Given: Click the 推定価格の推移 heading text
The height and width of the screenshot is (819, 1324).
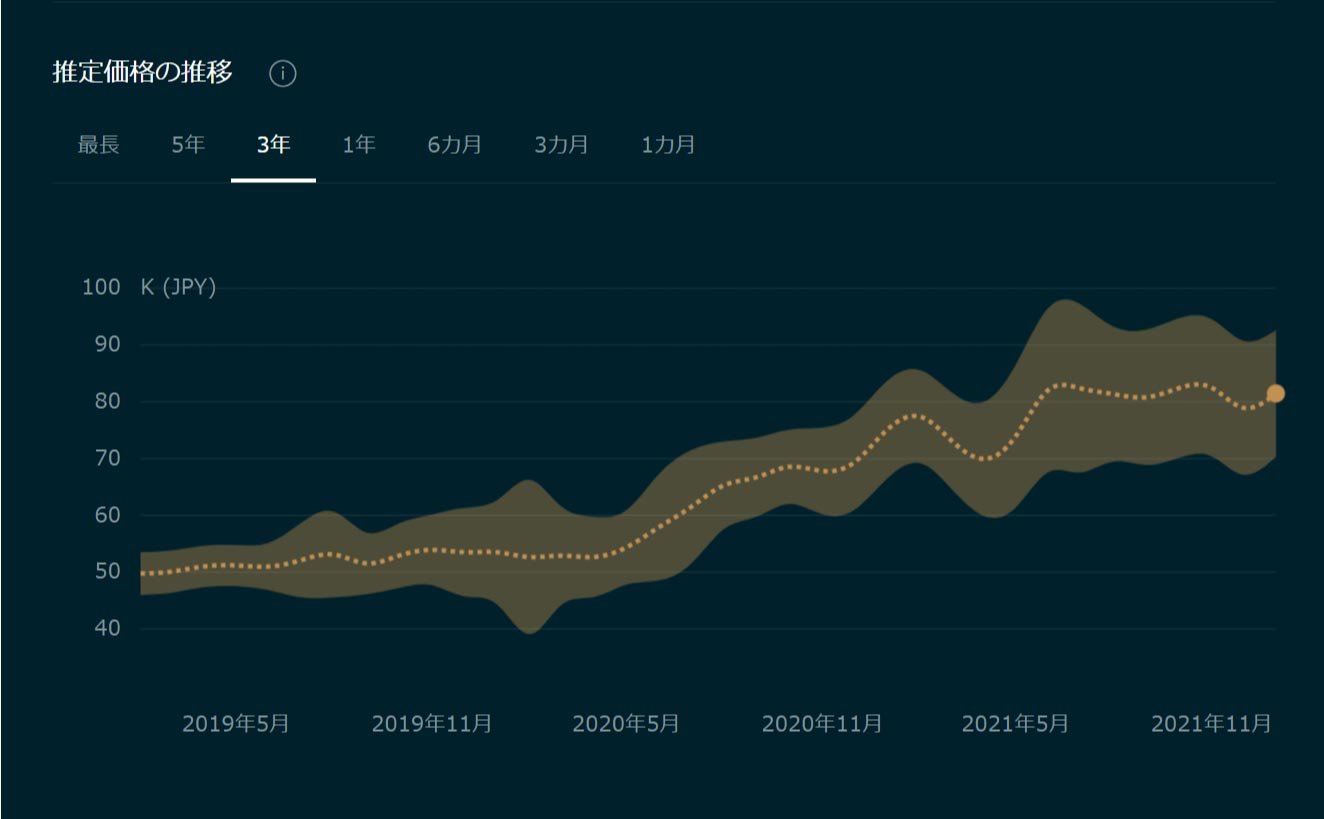Looking at the screenshot, I should tap(143, 72).
